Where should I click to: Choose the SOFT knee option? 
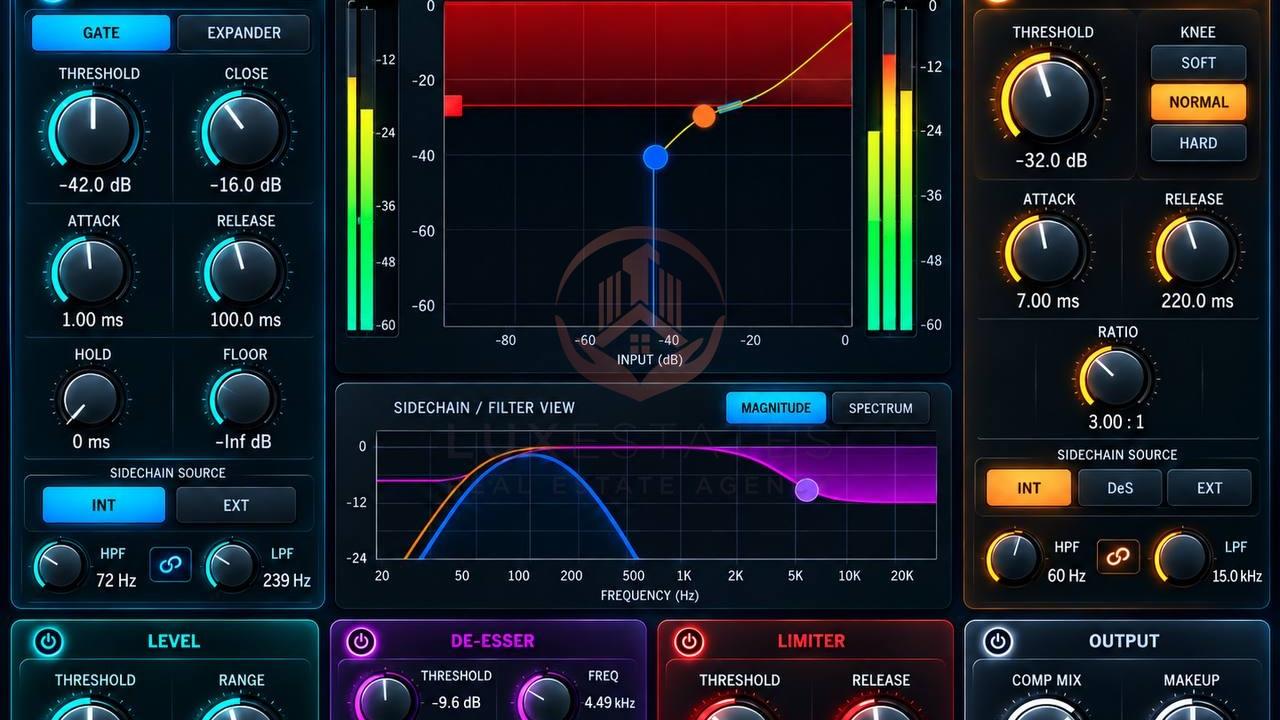pos(1198,63)
